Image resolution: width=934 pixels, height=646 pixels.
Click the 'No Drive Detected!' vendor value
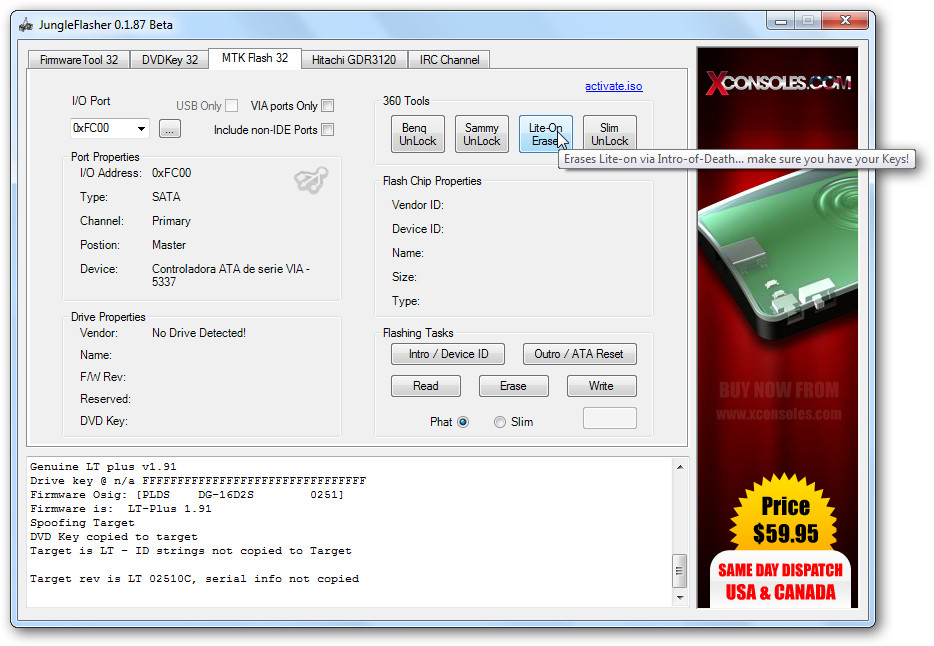click(199, 333)
